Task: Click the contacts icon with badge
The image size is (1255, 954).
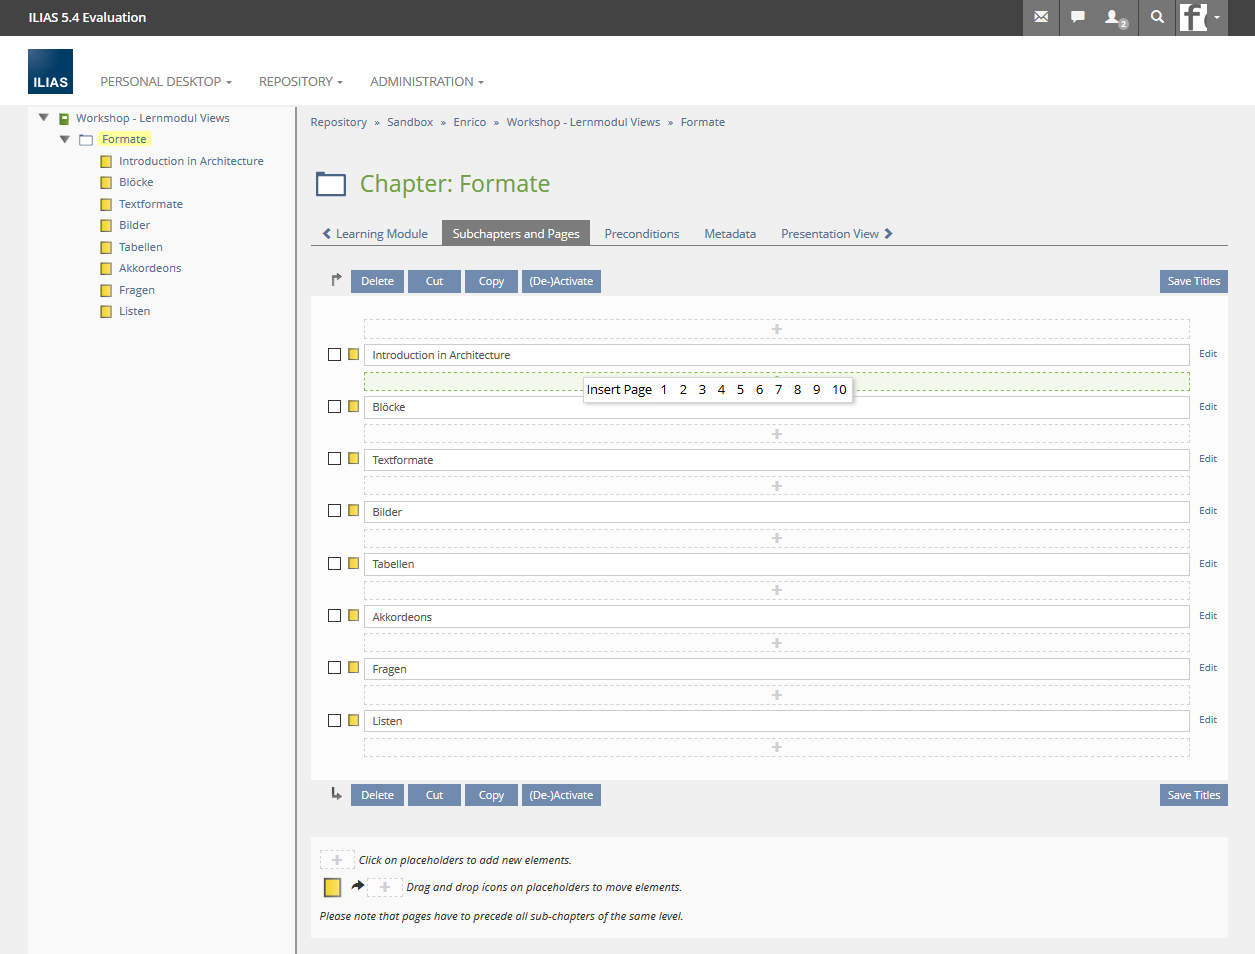Action: click(1115, 17)
